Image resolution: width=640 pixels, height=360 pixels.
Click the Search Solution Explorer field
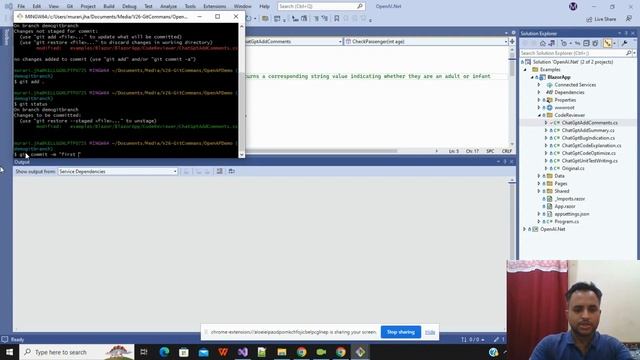click(573, 53)
